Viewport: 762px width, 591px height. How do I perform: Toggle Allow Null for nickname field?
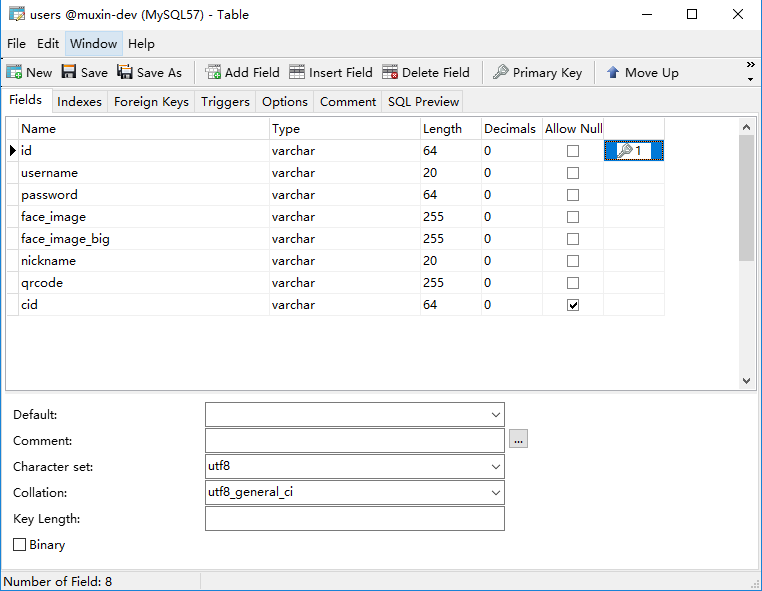click(573, 261)
